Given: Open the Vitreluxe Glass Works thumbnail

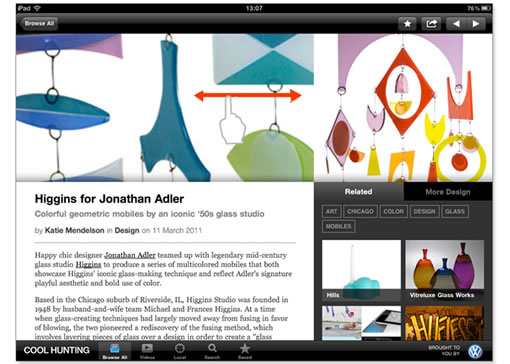Looking at the screenshot, I should pyautogui.click(x=444, y=270).
